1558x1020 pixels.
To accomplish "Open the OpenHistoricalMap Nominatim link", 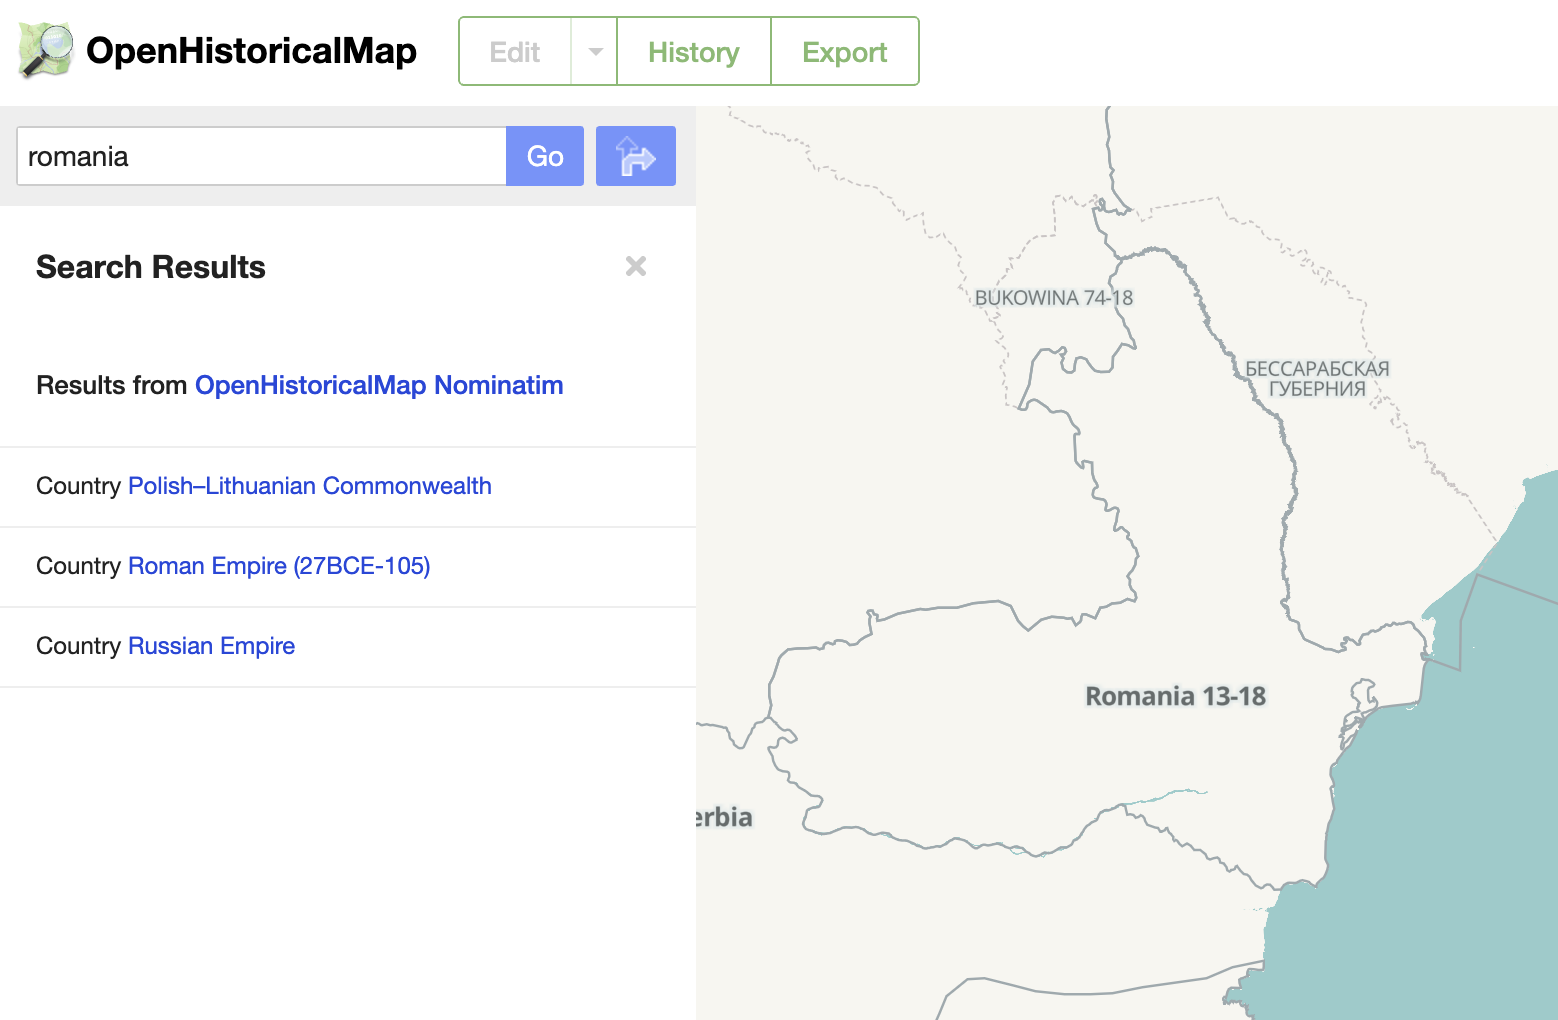I will (x=378, y=385).
